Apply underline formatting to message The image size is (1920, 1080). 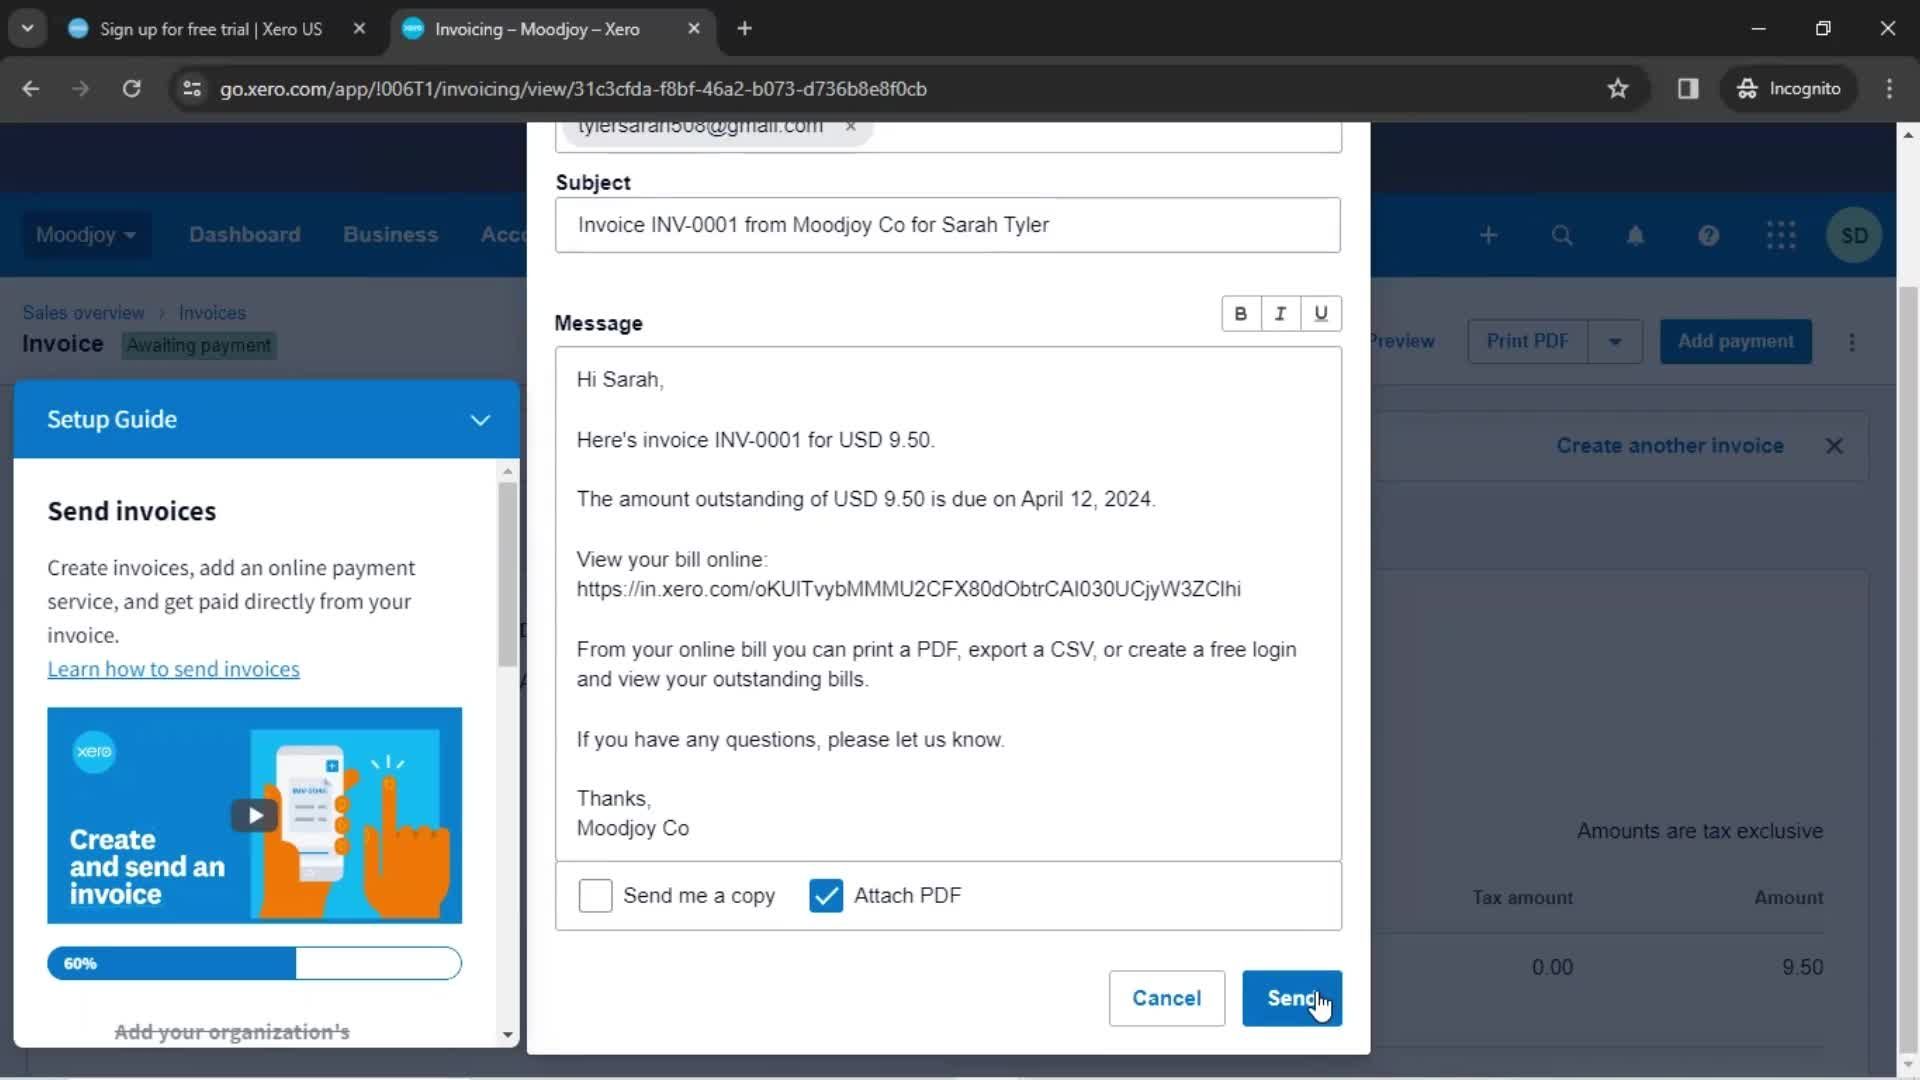click(1321, 314)
